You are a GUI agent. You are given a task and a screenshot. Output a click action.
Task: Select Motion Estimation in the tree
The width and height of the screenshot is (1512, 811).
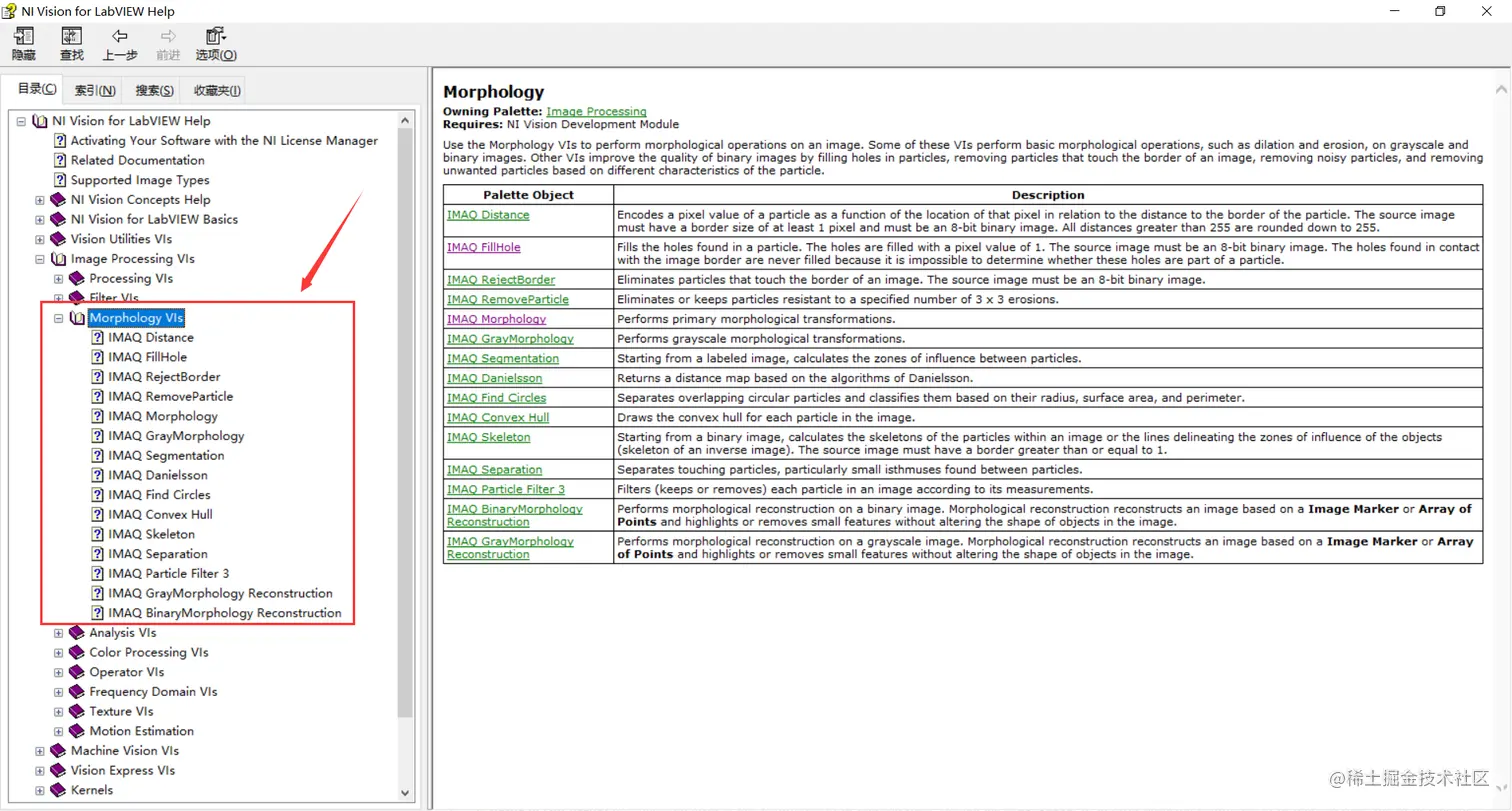click(141, 731)
